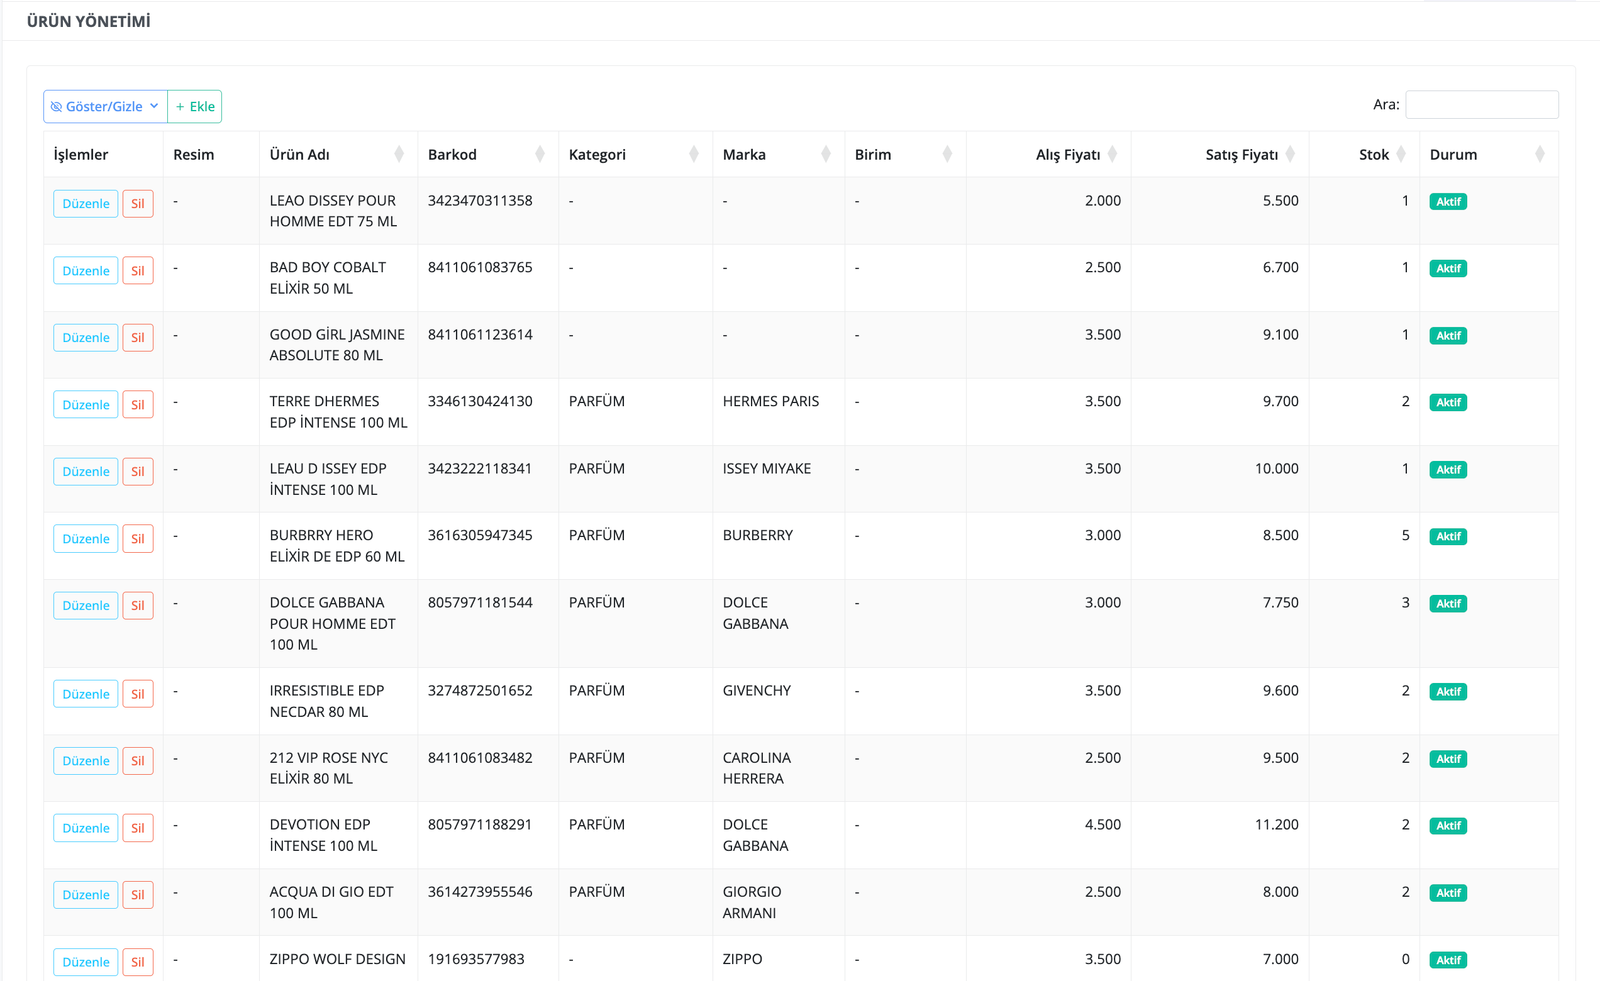The height and width of the screenshot is (981, 1600).
Task: Sort table by Ürün Adı column
Action: click(338, 154)
